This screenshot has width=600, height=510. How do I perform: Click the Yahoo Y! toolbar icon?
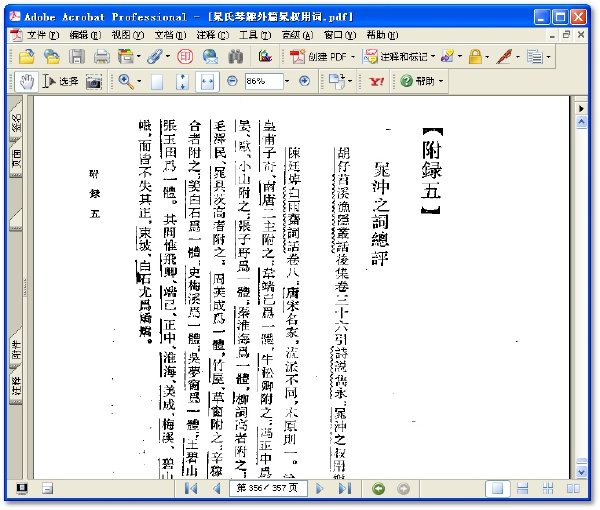point(377,81)
